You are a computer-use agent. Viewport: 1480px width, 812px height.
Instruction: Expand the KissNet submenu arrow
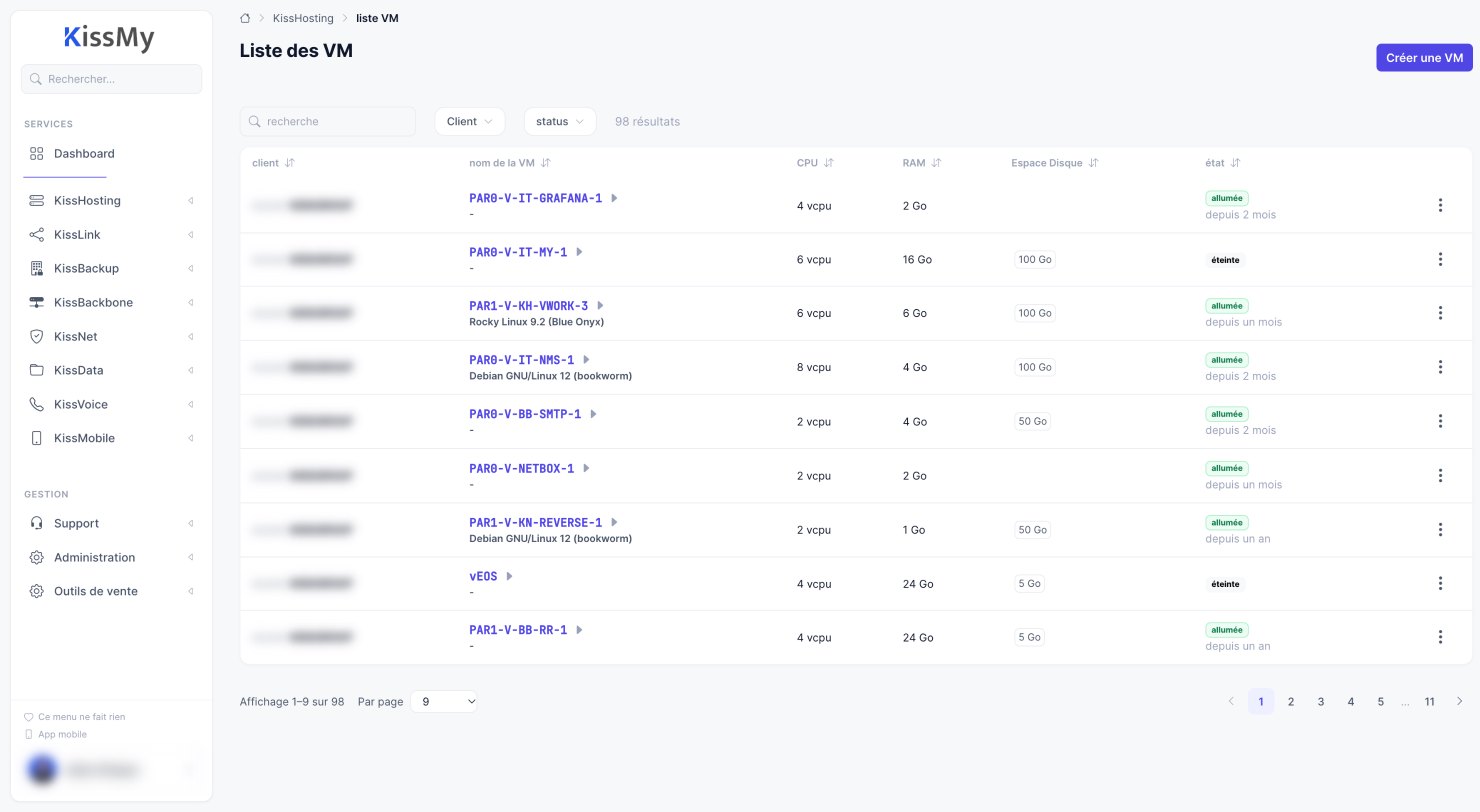[x=190, y=337]
